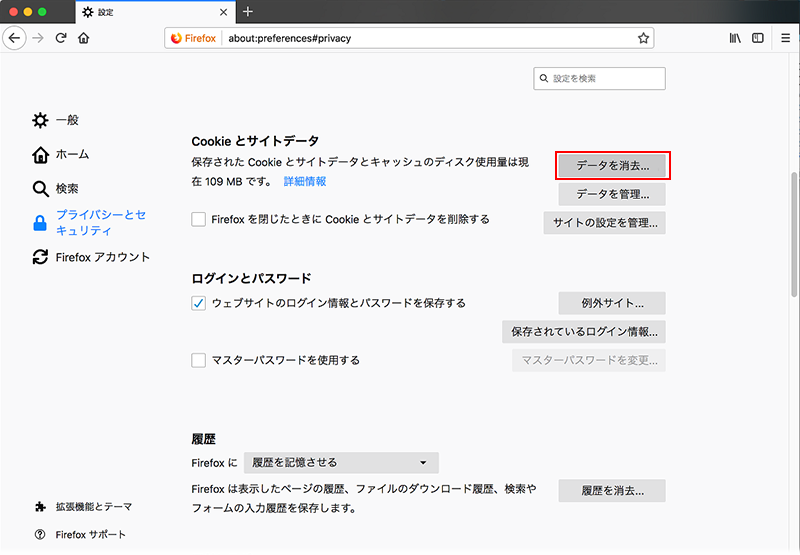This screenshot has width=800, height=555.
Task: Go to the home page icon in the toolbar
Action: coord(84,38)
